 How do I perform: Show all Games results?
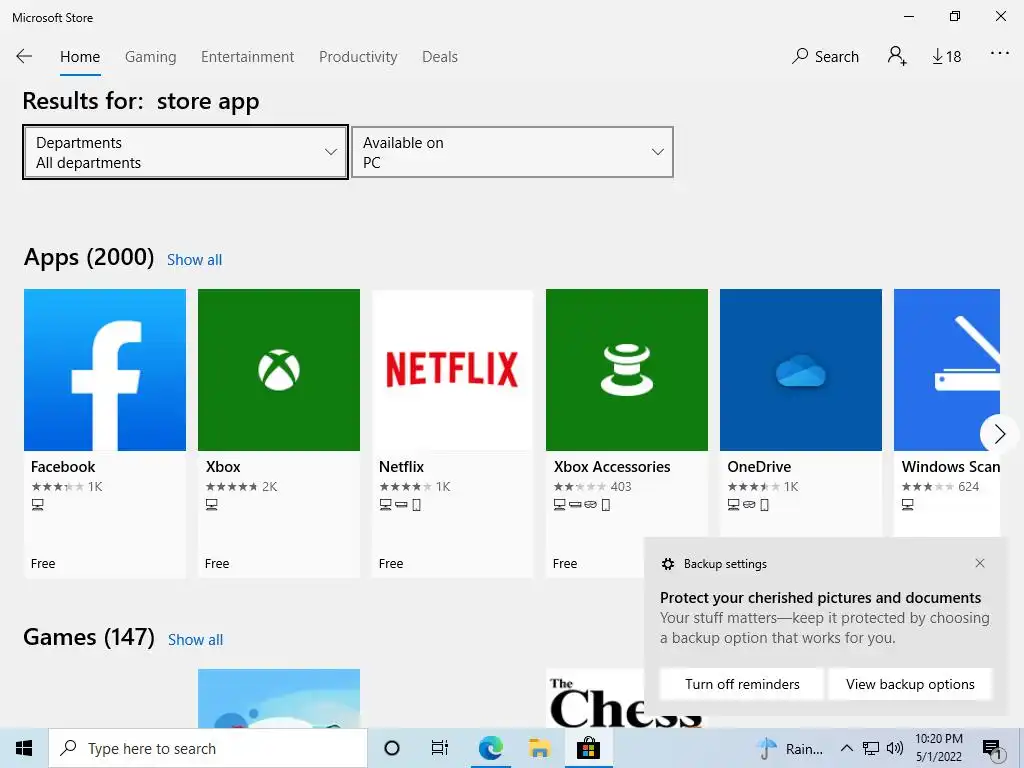195,640
